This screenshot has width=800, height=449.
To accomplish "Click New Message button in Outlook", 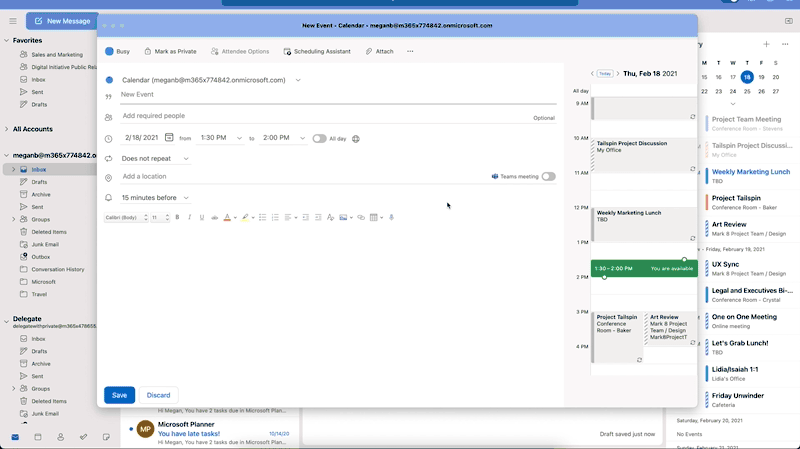I will click(62, 21).
